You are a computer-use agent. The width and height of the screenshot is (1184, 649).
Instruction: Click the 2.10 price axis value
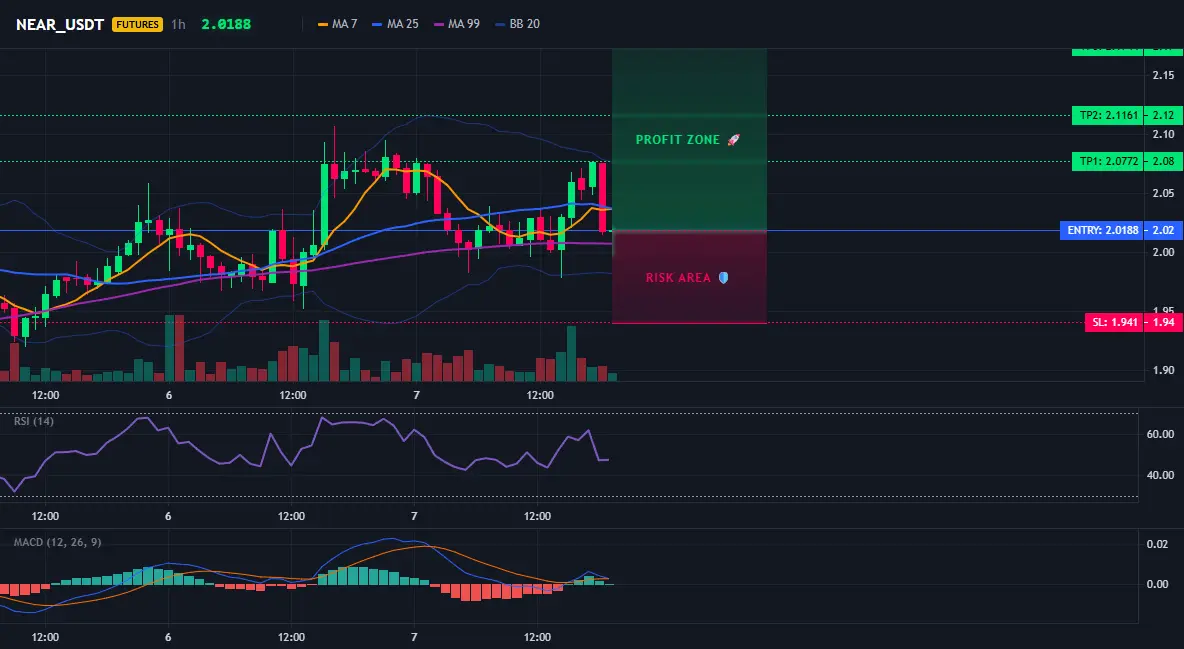[1163, 134]
